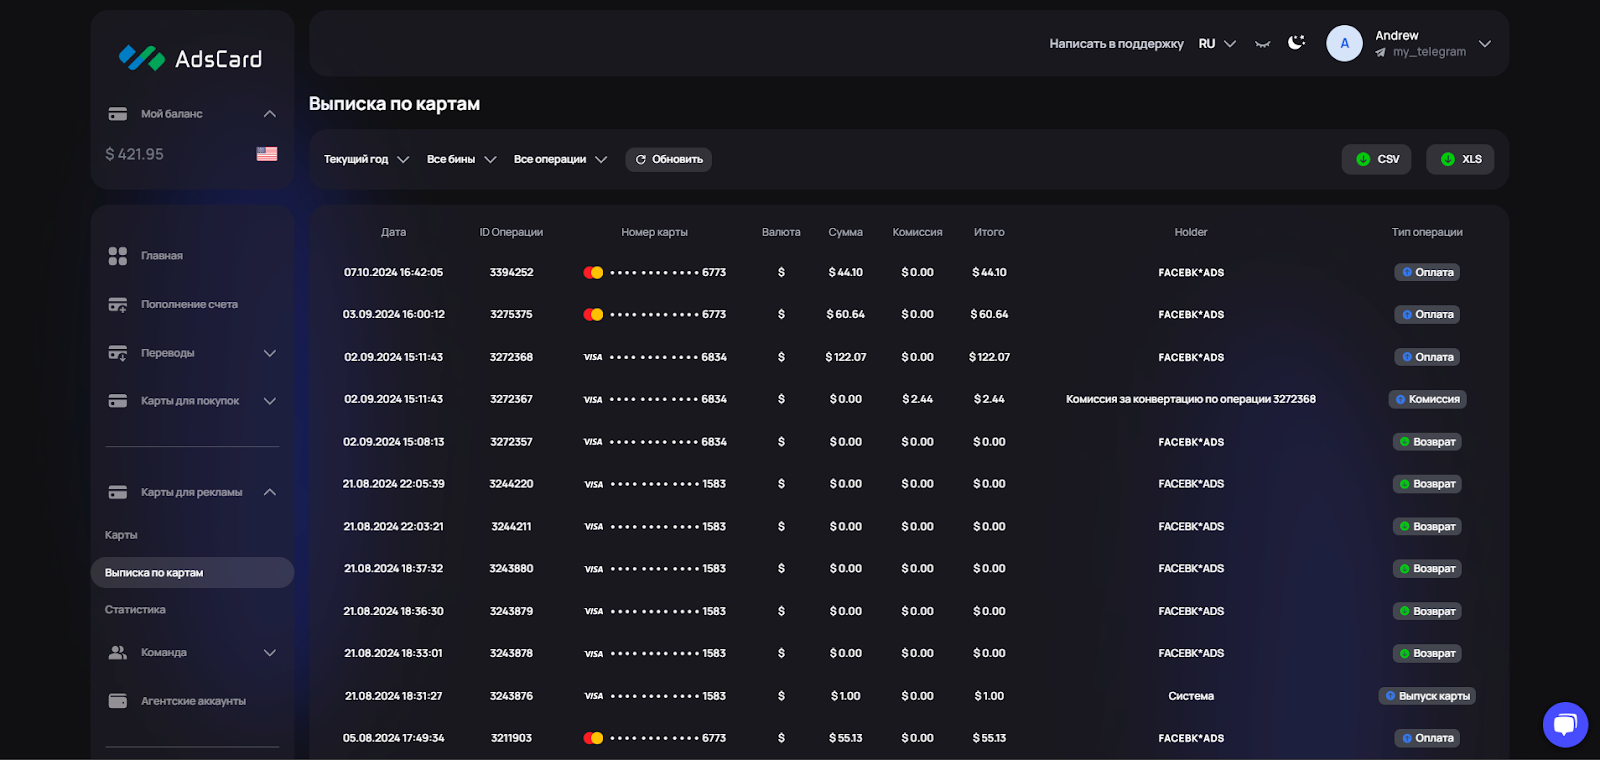The height and width of the screenshot is (760, 1600).
Task: Open Карты submenu item
Action: 121,535
